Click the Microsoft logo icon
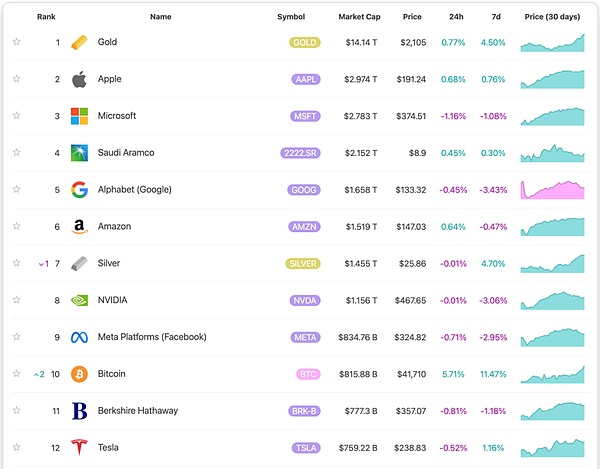This screenshot has height=469, width=600. click(x=79, y=116)
